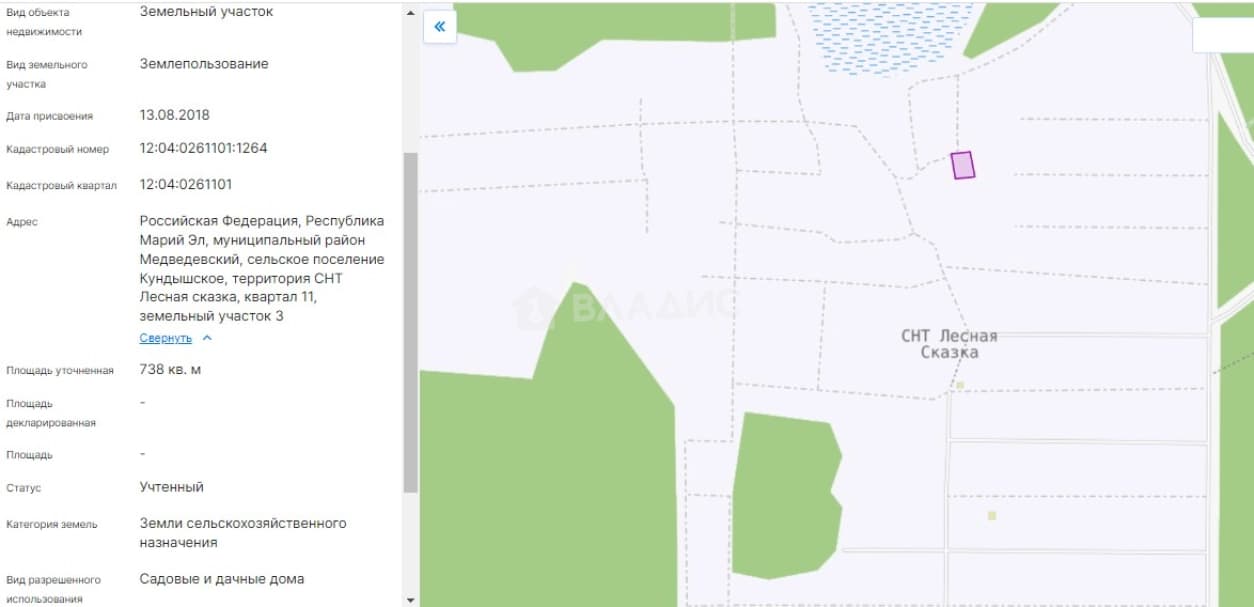
Task: Click "Земли сельскохозяйственного назначения" category value
Action: point(243,533)
